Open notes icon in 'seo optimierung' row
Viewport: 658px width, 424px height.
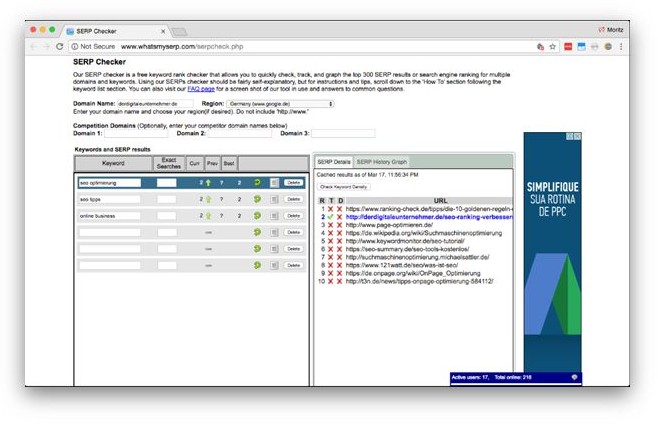point(274,183)
